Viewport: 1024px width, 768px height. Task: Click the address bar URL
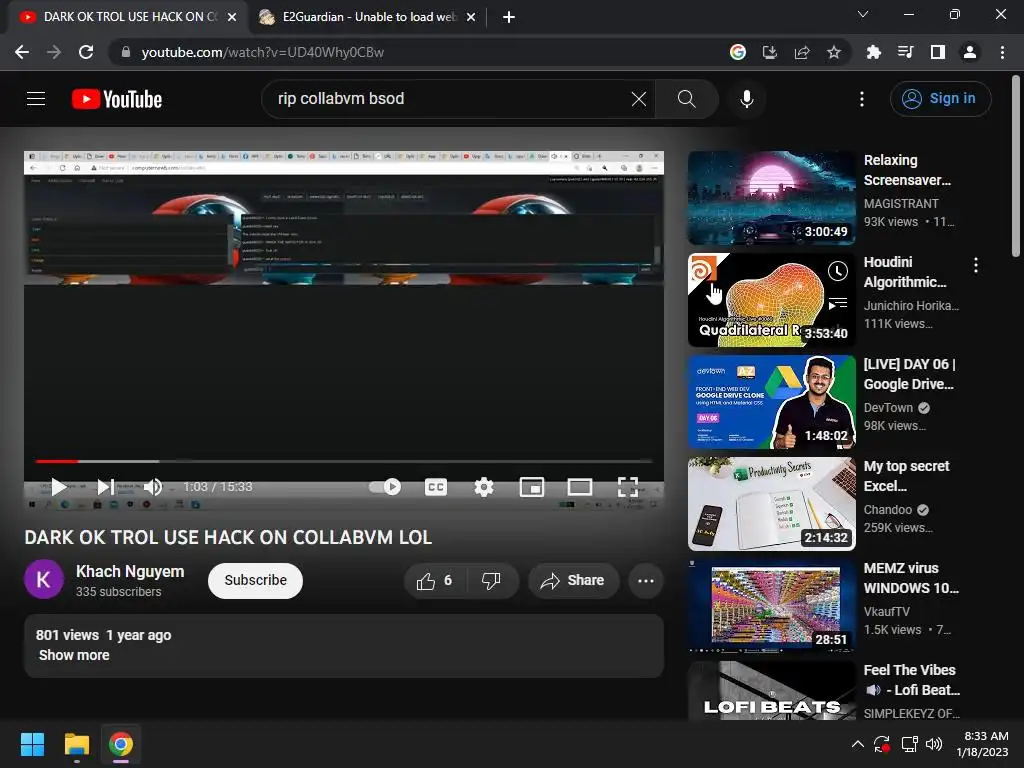[263, 52]
